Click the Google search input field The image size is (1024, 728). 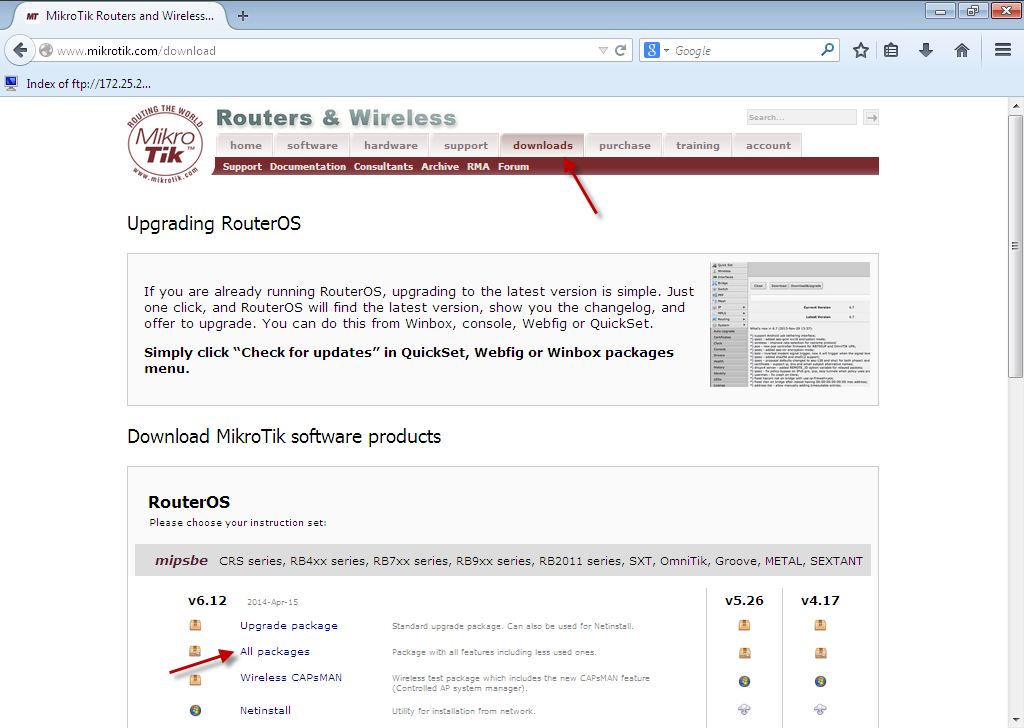[x=746, y=50]
